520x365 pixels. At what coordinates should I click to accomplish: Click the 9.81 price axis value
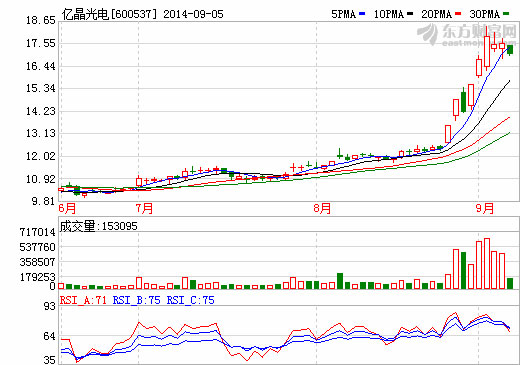click(x=43, y=201)
